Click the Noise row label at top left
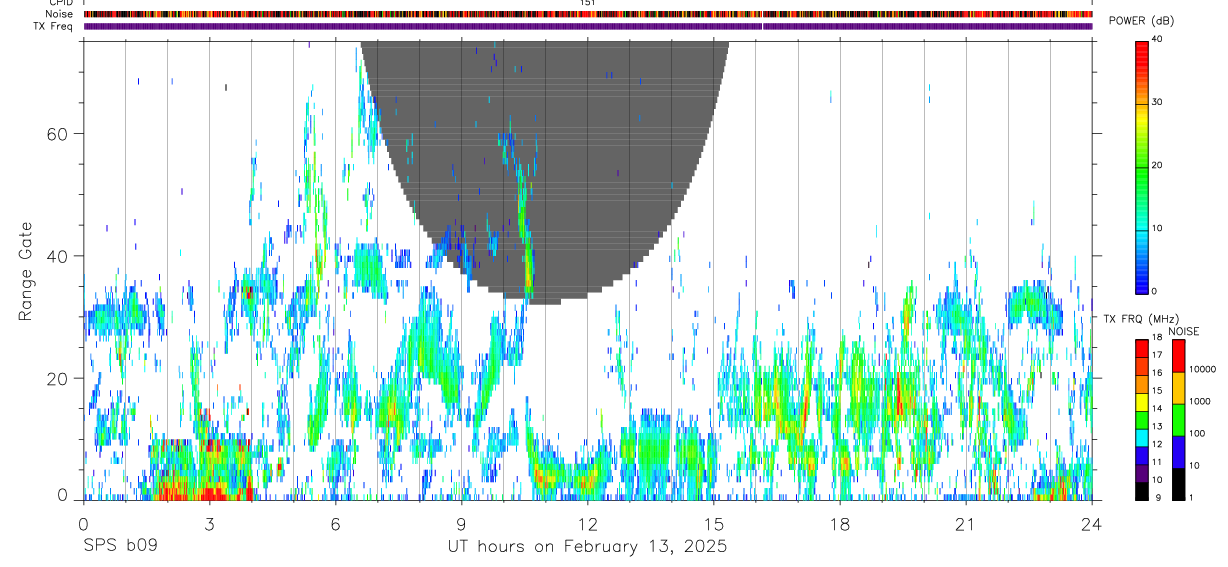Viewport: 1228px width, 567px height. [59, 14]
